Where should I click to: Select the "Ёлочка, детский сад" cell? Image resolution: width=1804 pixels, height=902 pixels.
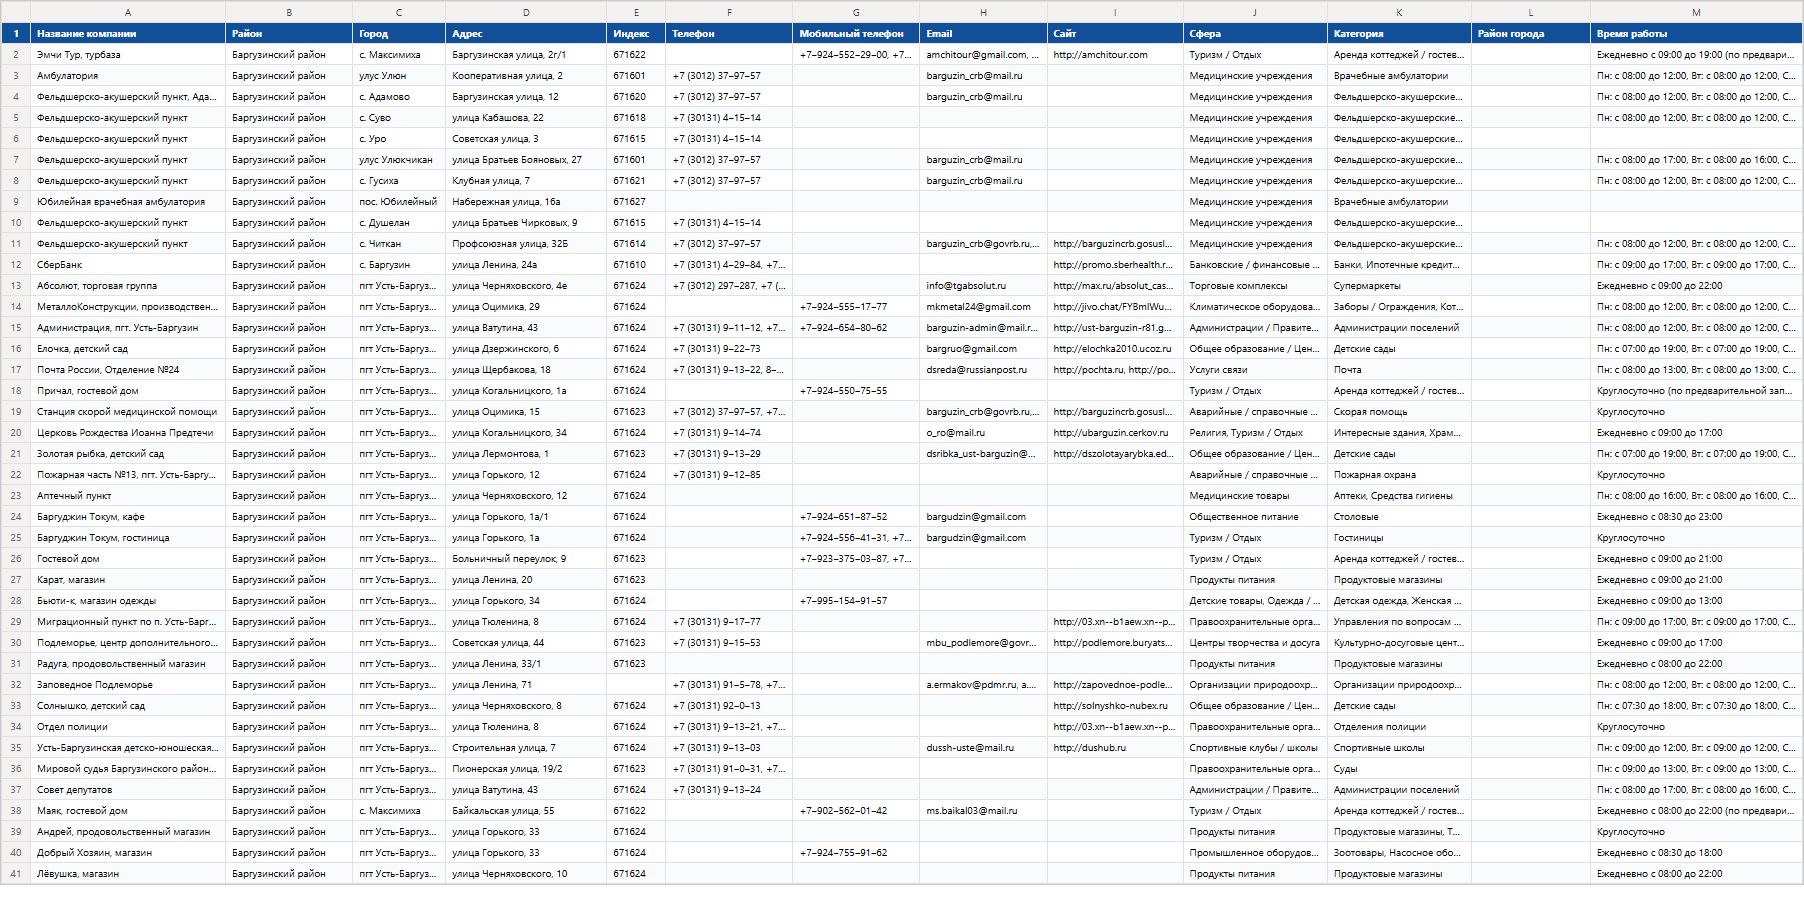[x=128, y=349]
